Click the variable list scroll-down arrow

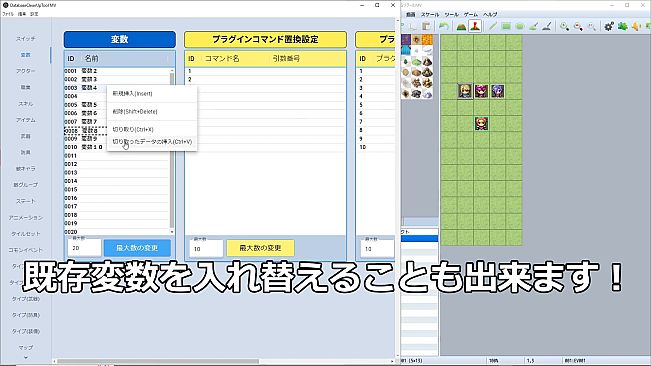pyautogui.click(x=172, y=232)
